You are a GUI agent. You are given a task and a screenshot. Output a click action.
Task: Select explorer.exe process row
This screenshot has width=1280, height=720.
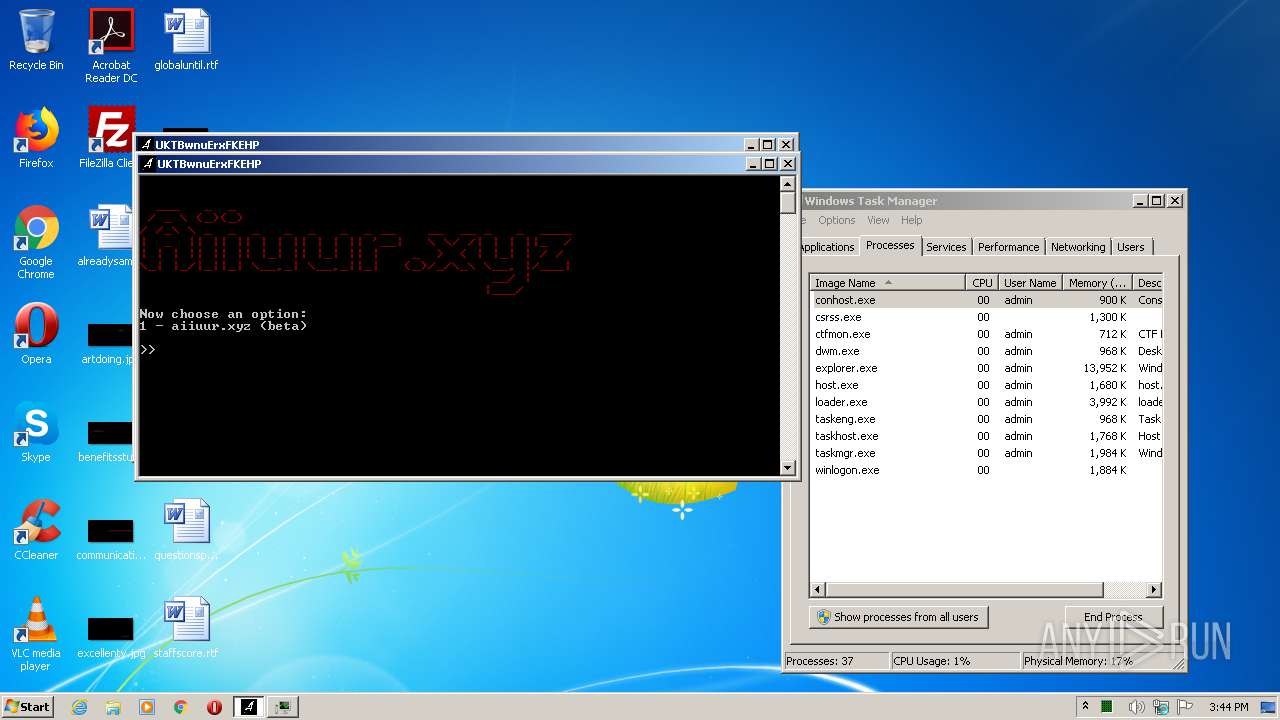click(986, 368)
